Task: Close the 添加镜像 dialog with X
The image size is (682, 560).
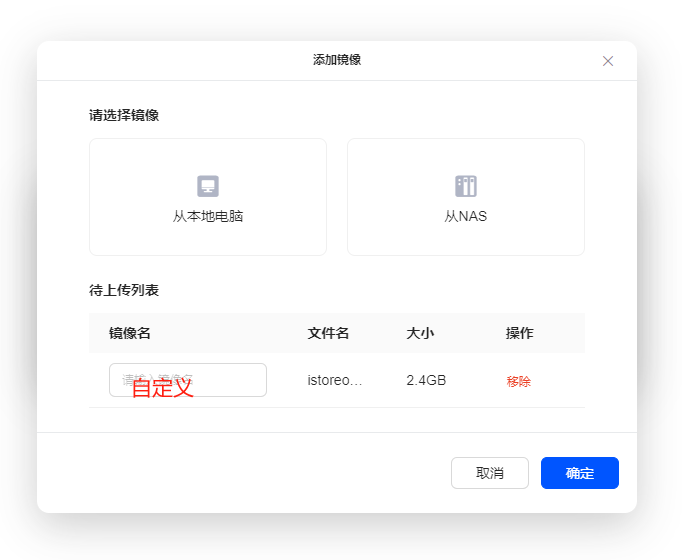Action: (608, 61)
